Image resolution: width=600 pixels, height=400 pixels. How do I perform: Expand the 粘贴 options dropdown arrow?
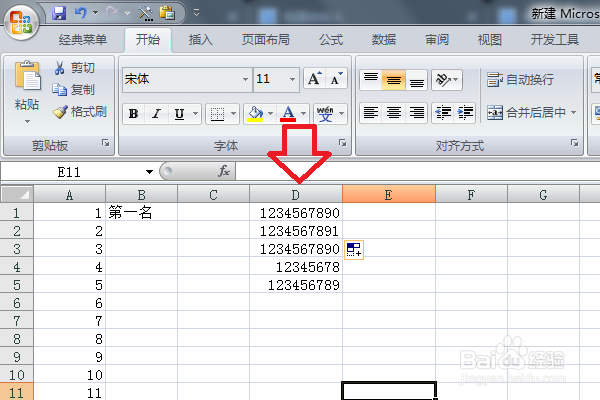[27, 122]
